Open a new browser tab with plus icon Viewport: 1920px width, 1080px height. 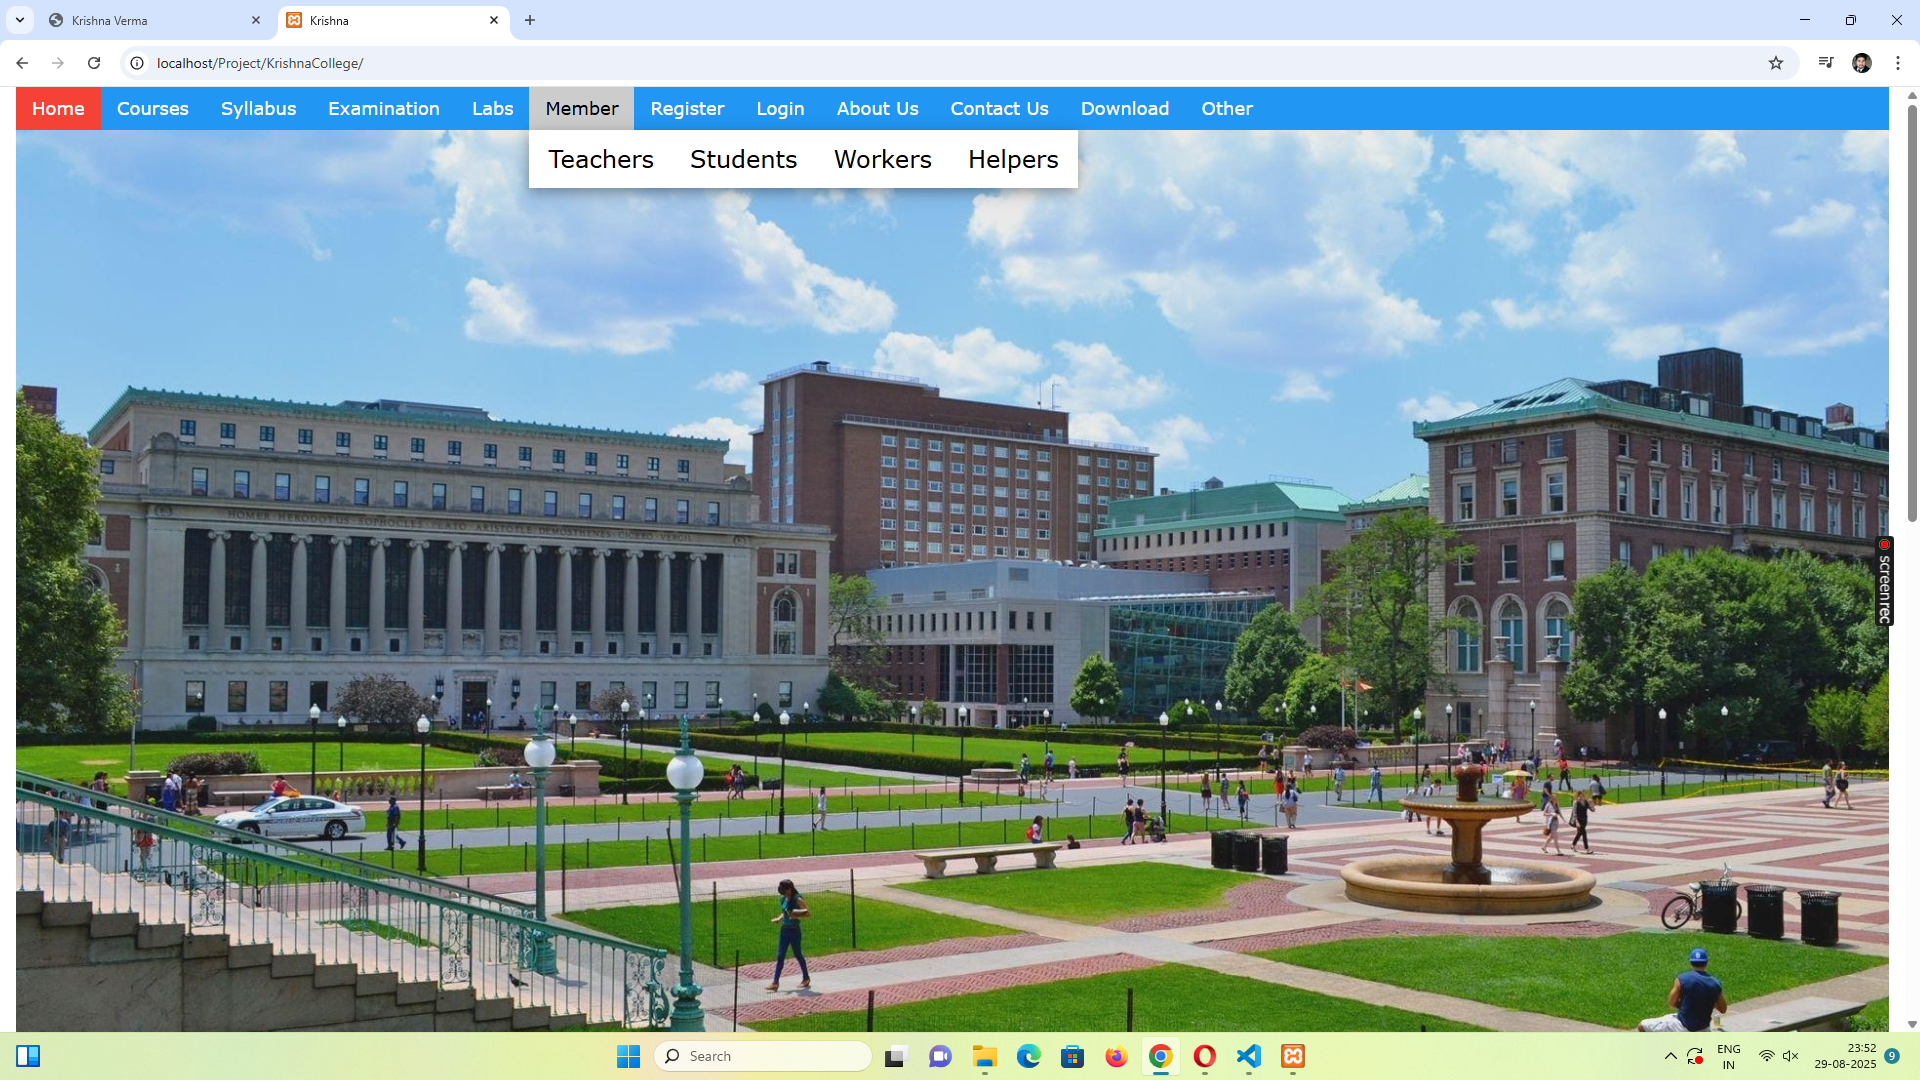coord(530,20)
